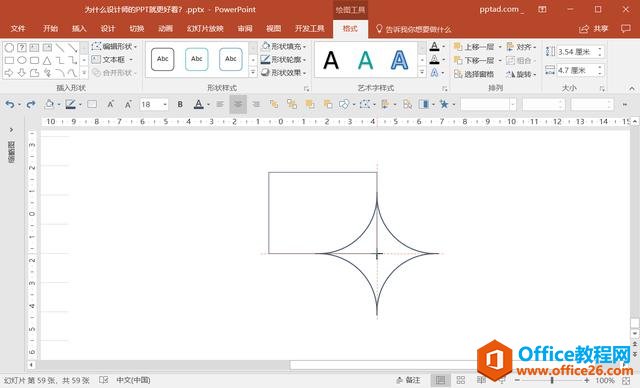Screen dimensions: 640x388
Task: Increase font size with larger A
Action: coord(110,104)
